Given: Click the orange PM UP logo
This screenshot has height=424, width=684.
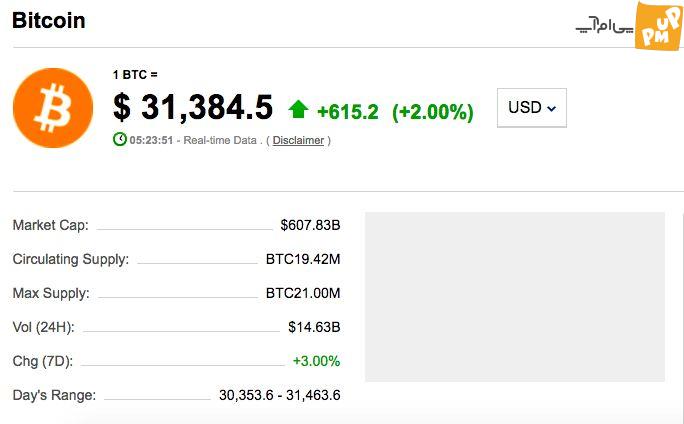Looking at the screenshot, I should point(659,26).
